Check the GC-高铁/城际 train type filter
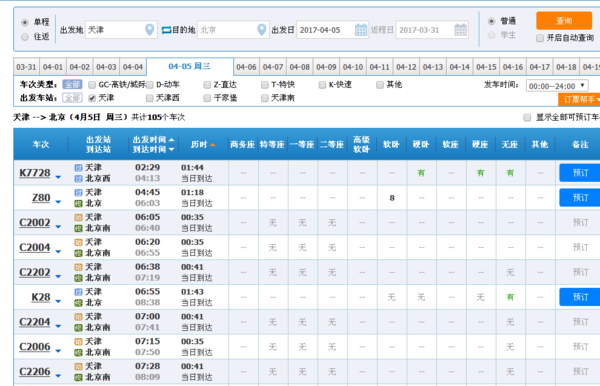Viewport: 600px width, 386px height. [x=92, y=85]
